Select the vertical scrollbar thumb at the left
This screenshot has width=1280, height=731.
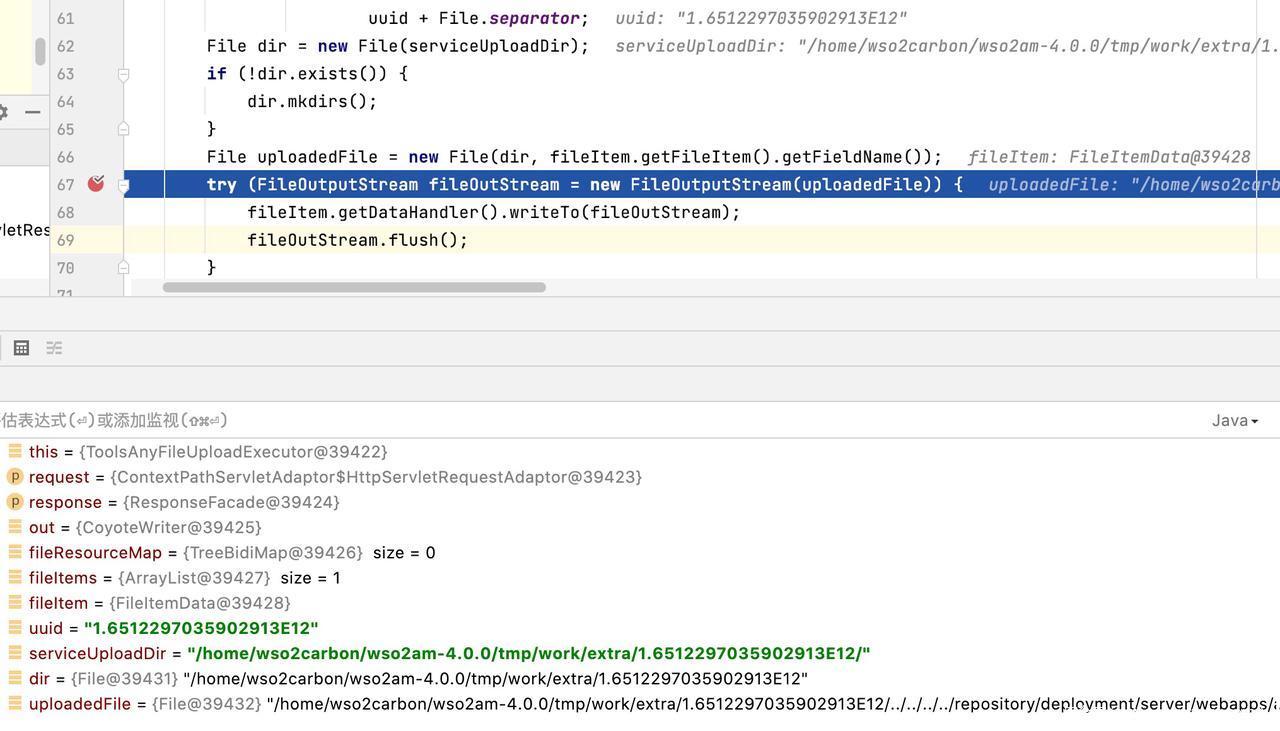[40, 52]
